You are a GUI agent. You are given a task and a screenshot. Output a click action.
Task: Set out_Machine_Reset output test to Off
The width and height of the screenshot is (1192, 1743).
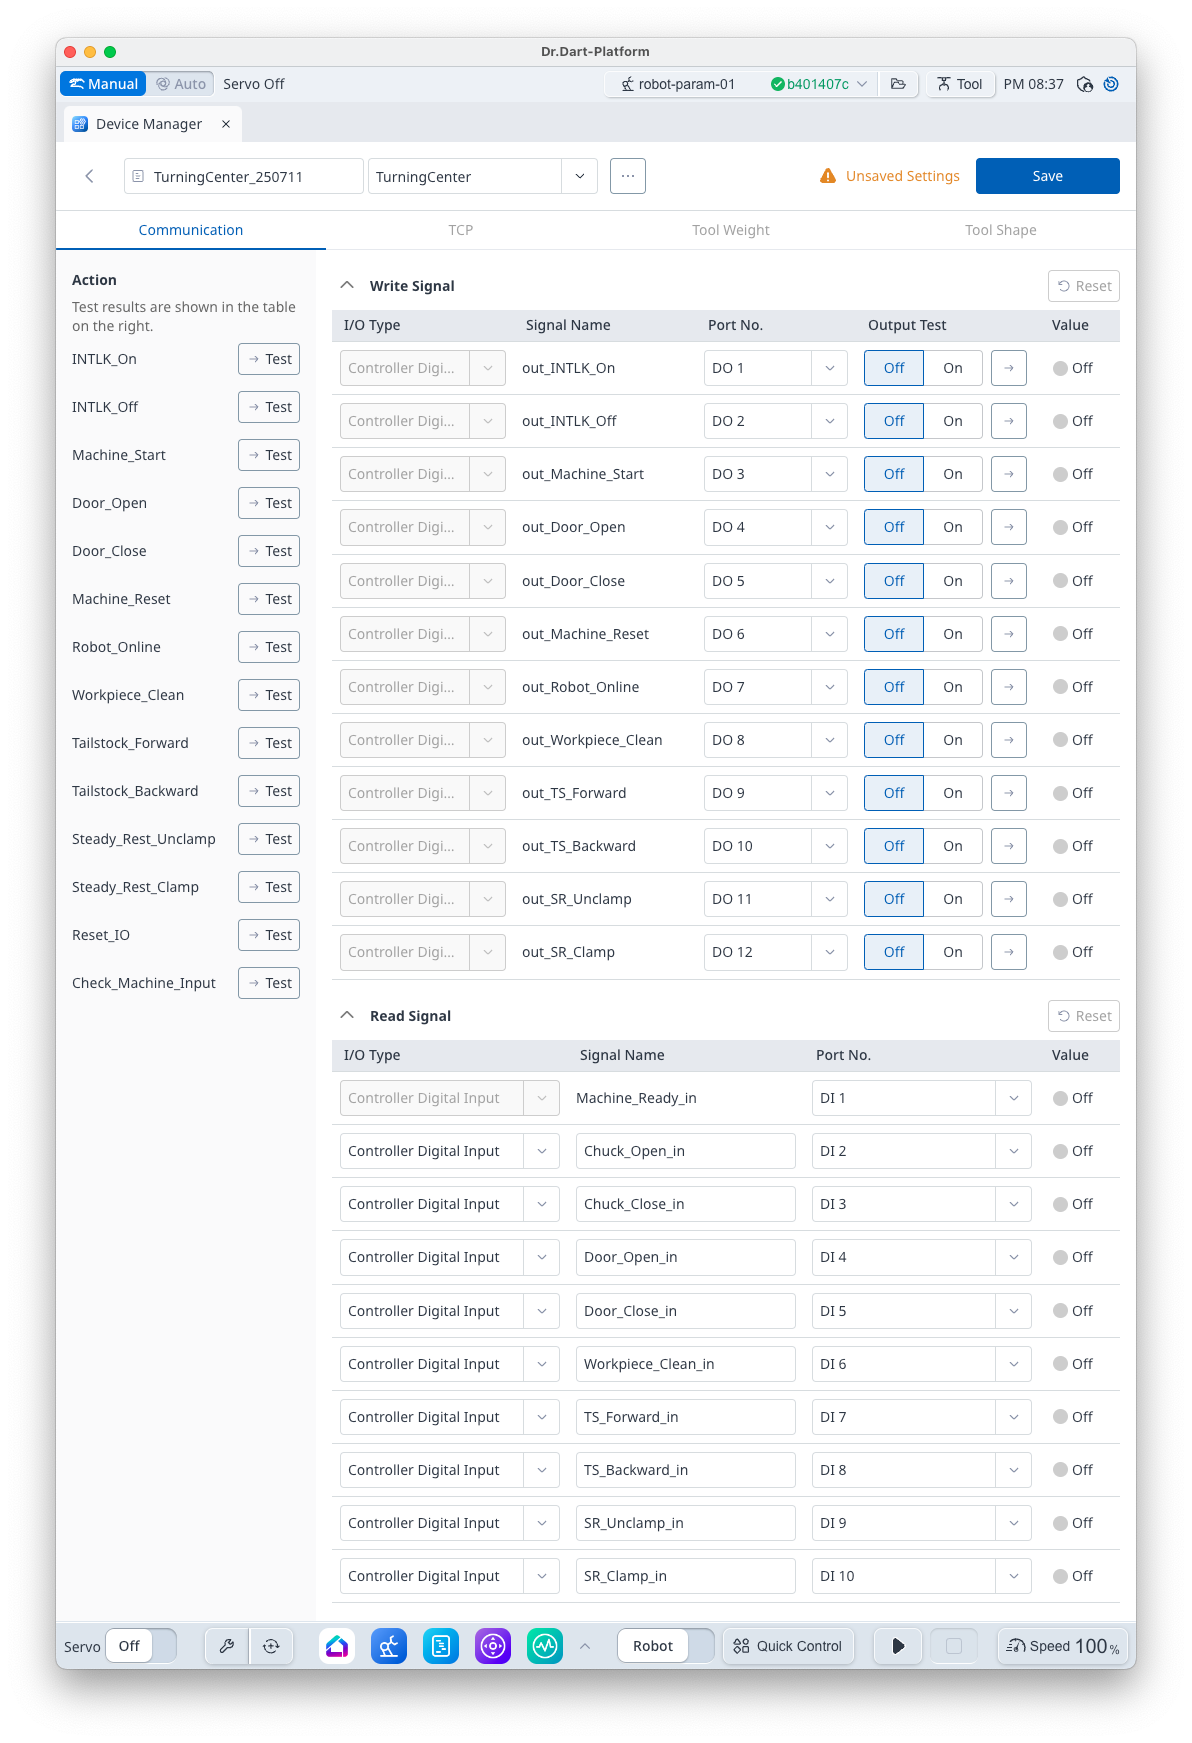[x=894, y=634]
